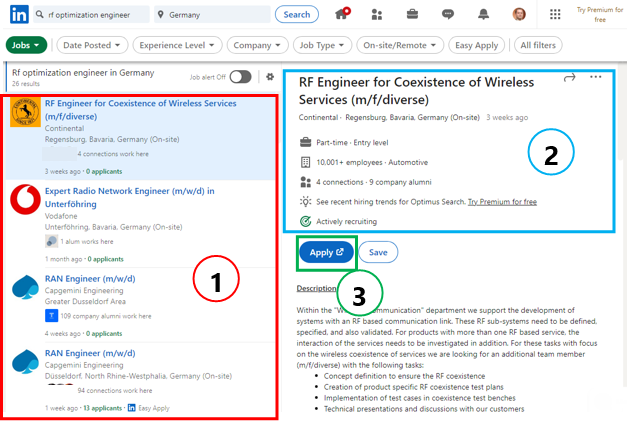Share the job with arrow icon
627x421 pixels.
[x=569, y=77]
